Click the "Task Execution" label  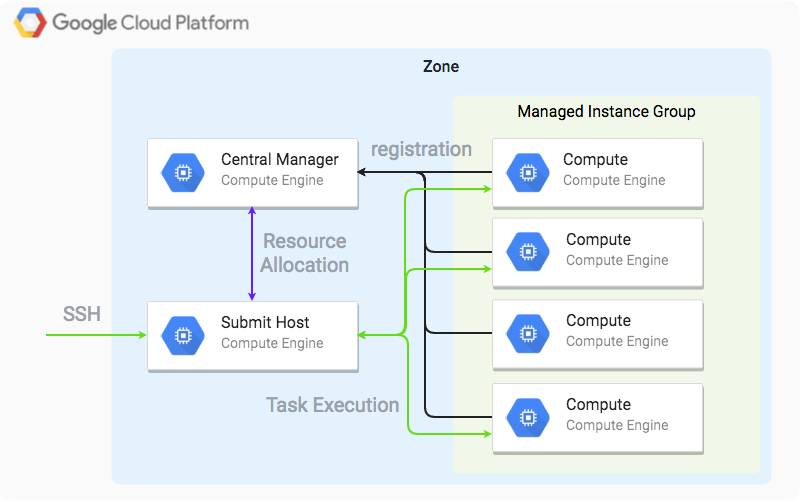pos(332,405)
